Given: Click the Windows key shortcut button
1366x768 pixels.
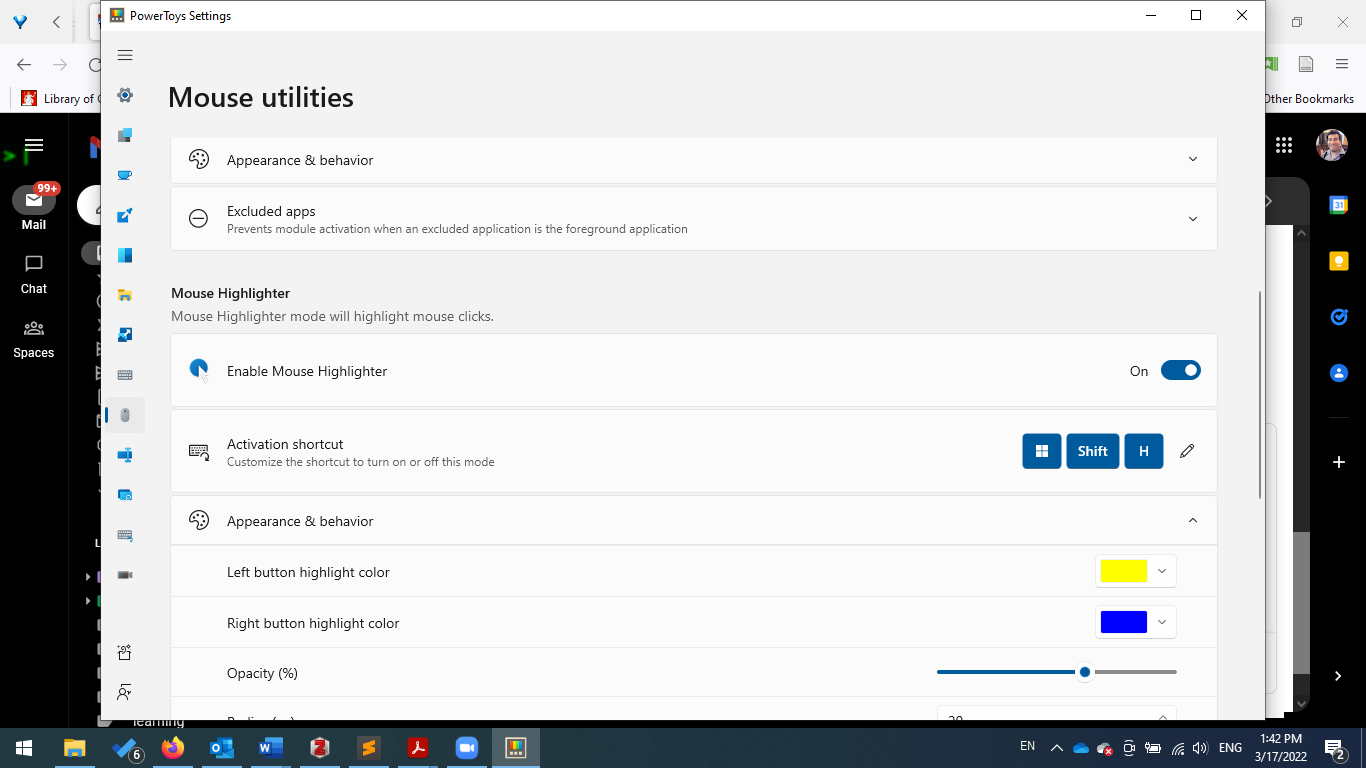Looking at the screenshot, I should pos(1042,451).
